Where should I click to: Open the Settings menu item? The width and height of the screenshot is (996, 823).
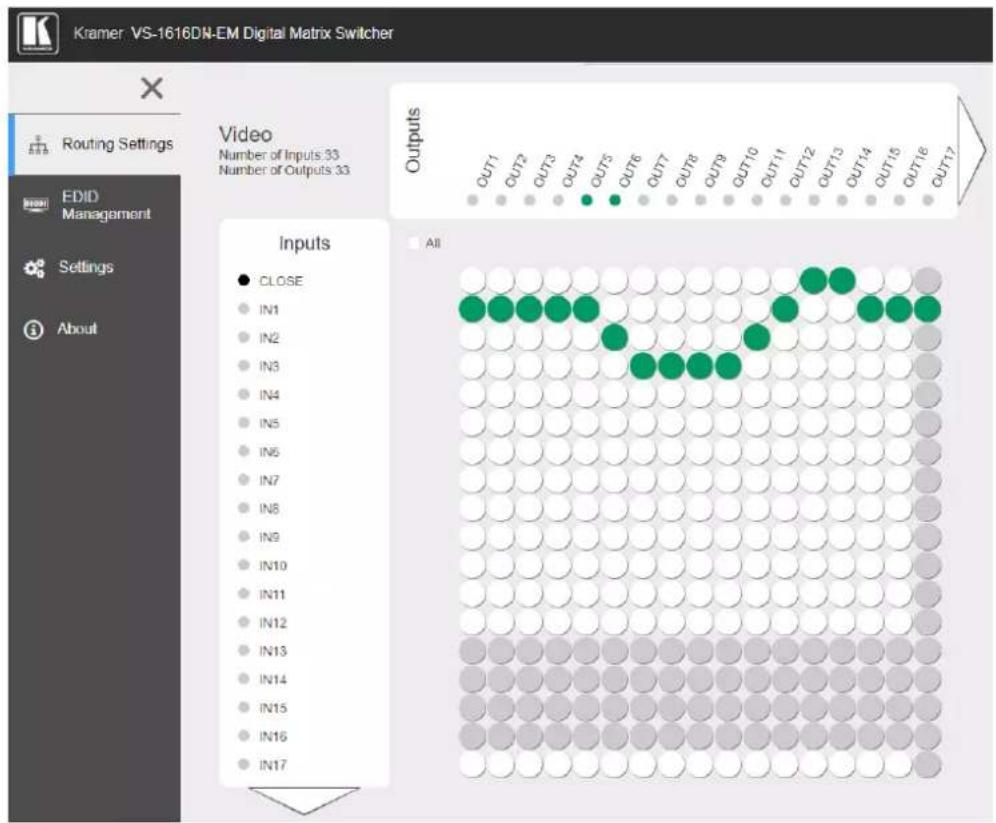tap(86, 267)
